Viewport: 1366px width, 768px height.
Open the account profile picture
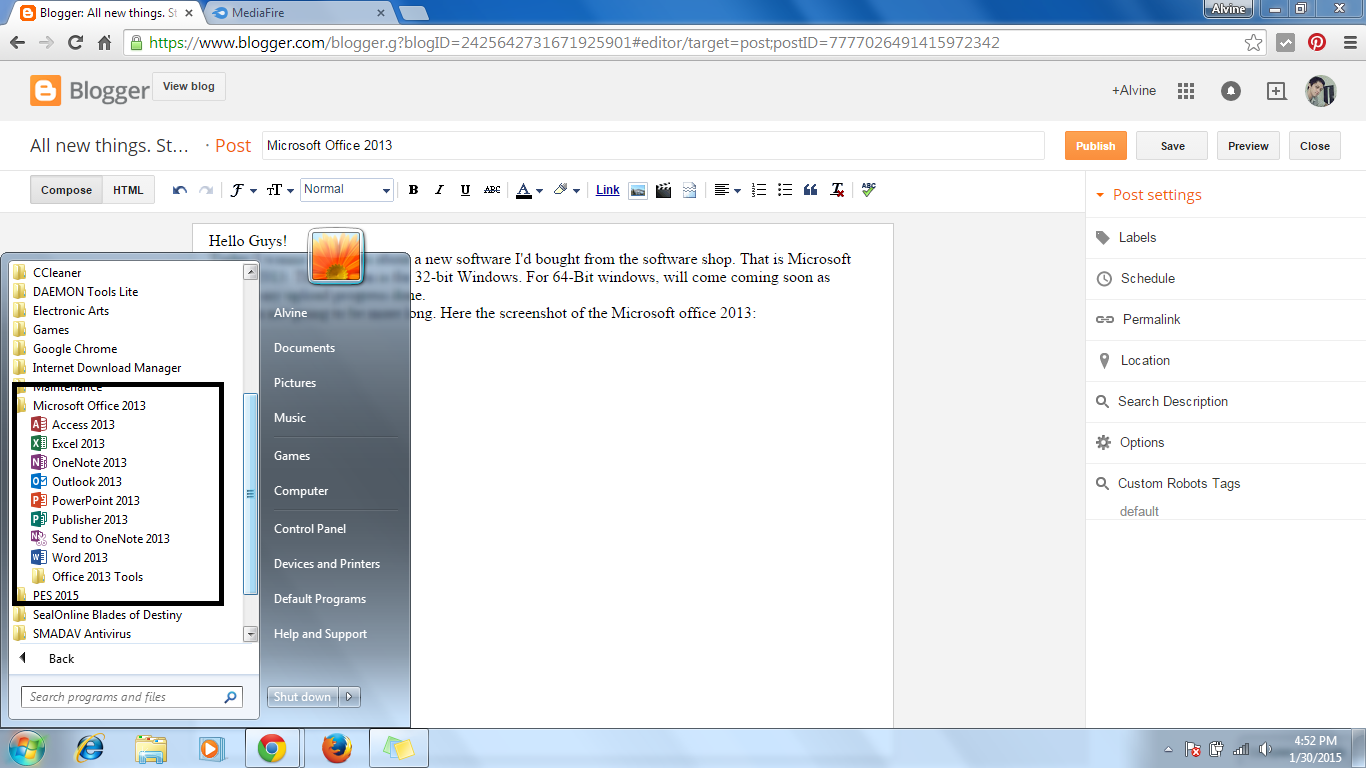[1321, 91]
